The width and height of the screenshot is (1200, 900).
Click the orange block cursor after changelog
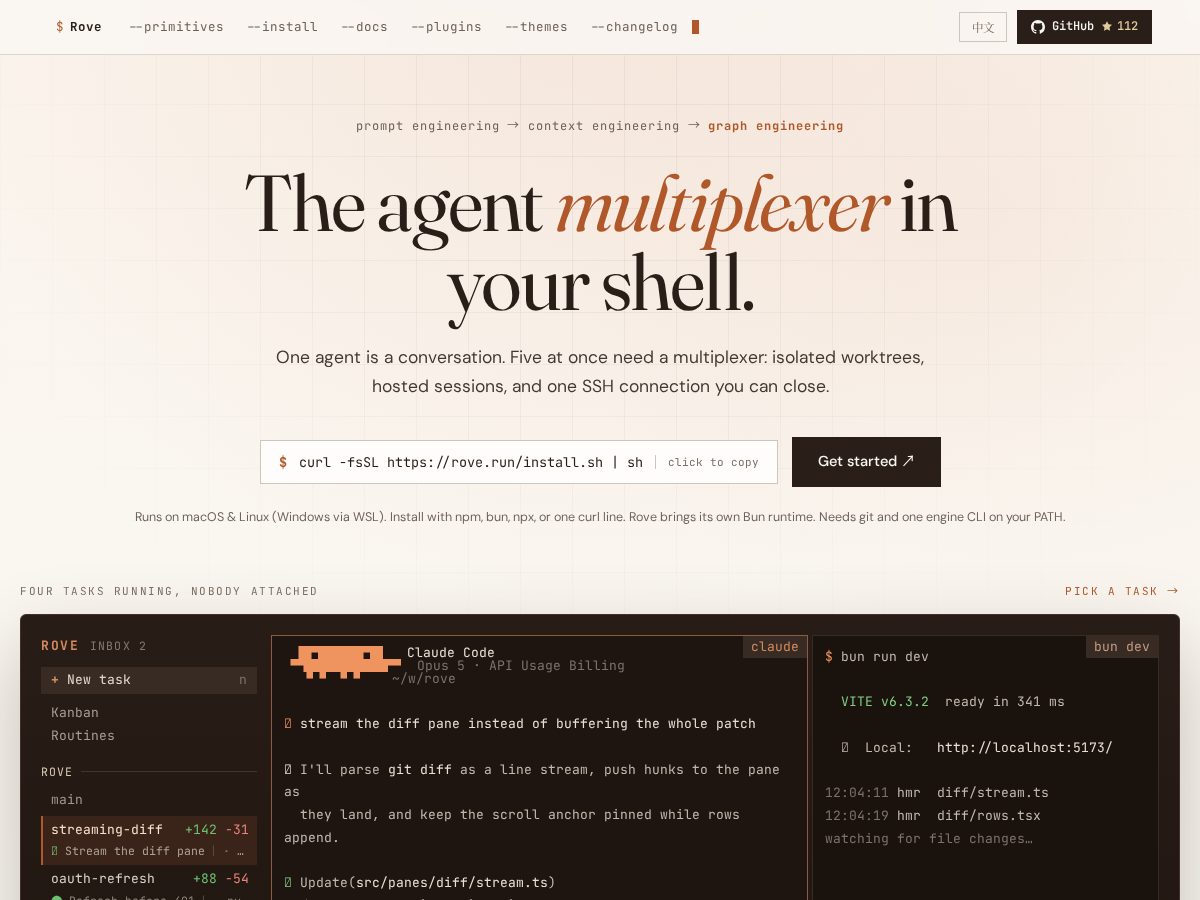pyautogui.click(x=695, y=27)
